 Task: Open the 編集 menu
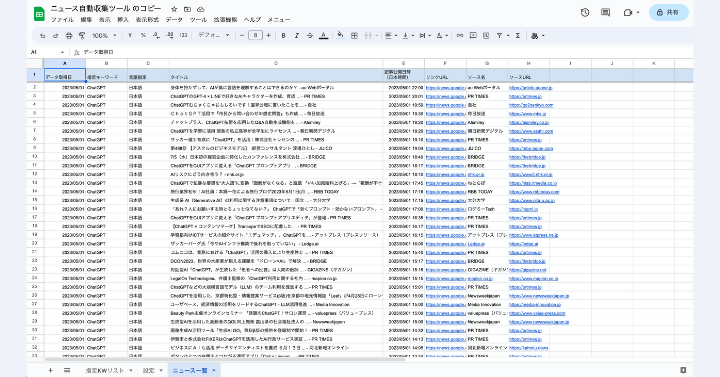point(86,20)
